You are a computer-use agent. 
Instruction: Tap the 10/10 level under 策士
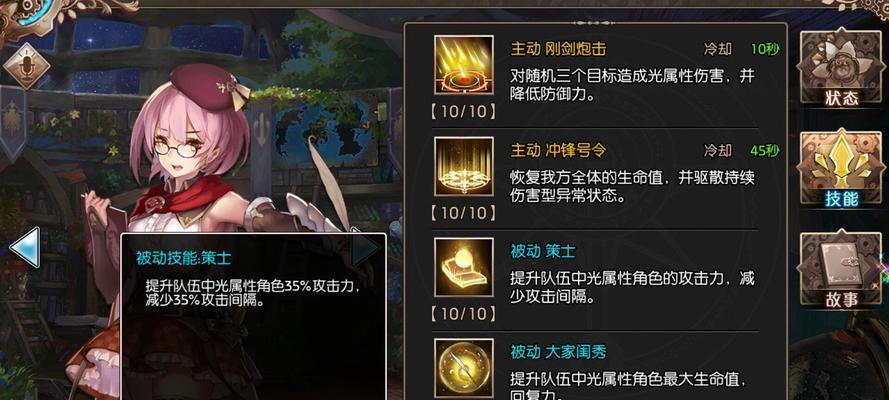click(x=463, y=313)
